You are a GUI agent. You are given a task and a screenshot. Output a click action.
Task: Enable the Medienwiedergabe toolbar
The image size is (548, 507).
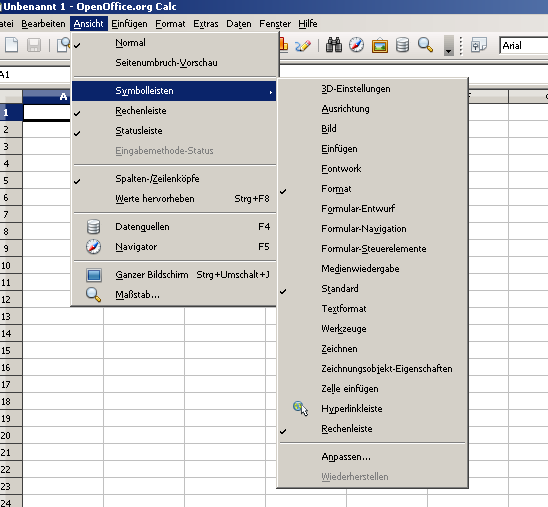[x=372, y=268]
